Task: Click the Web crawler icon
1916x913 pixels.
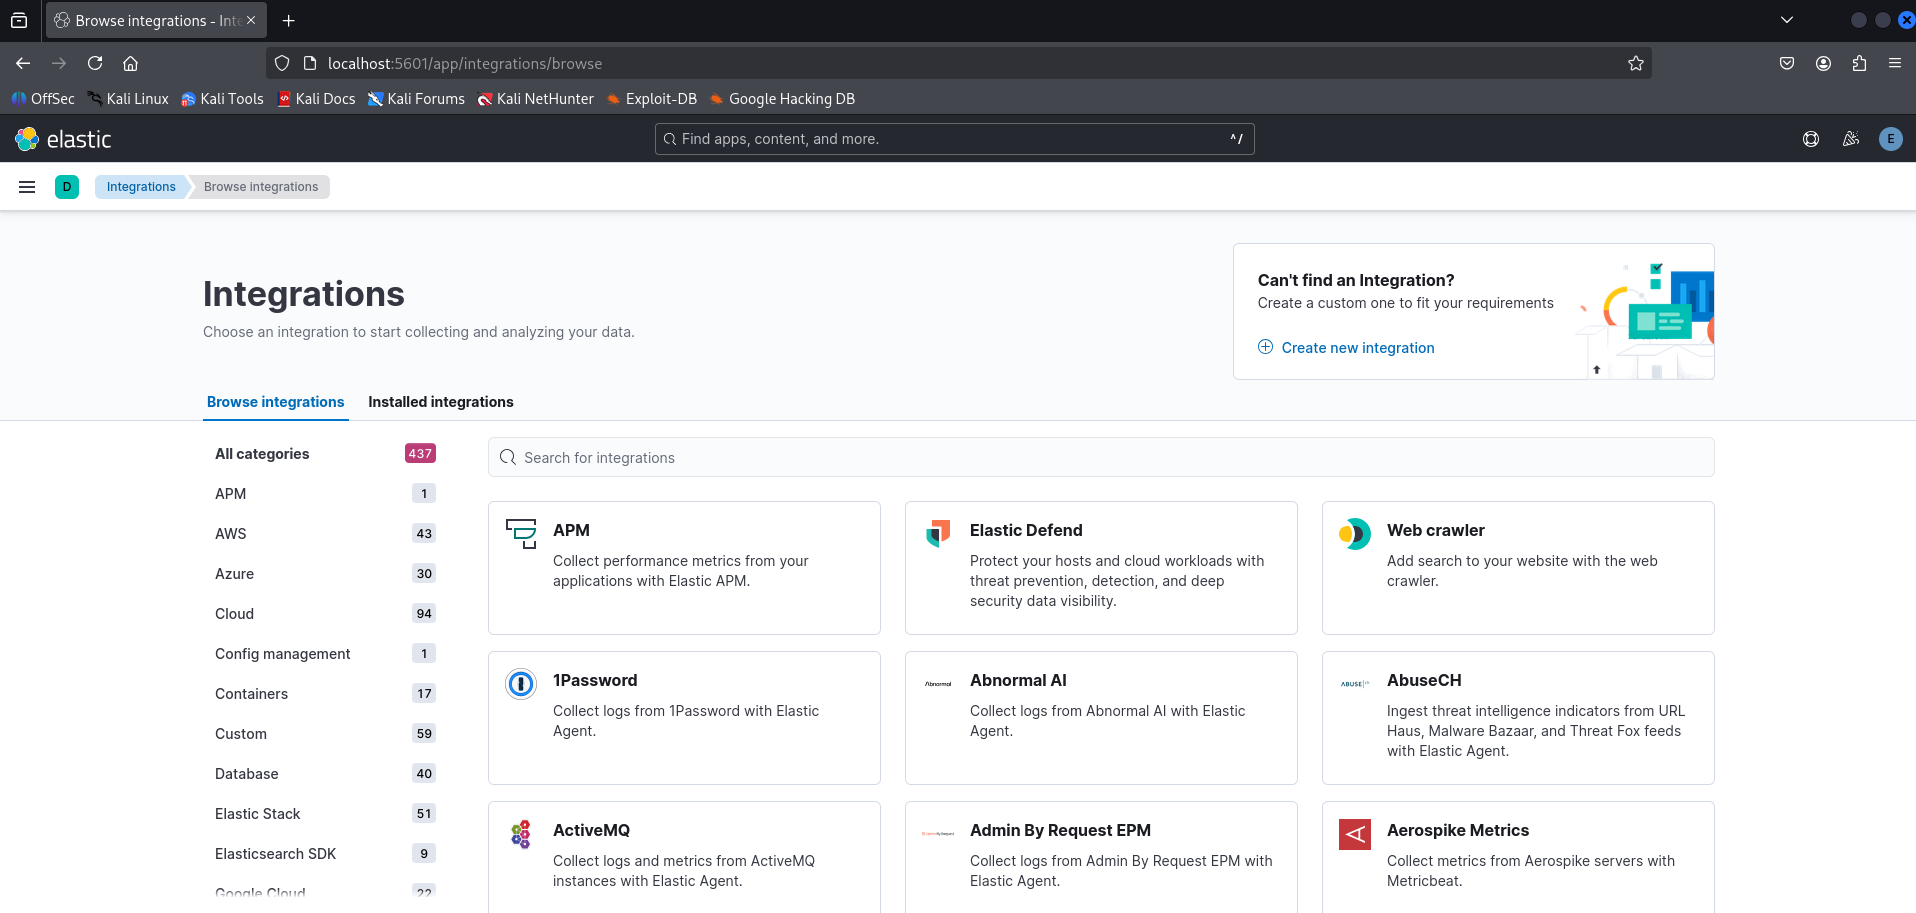Action: [x=1355, y=533]
